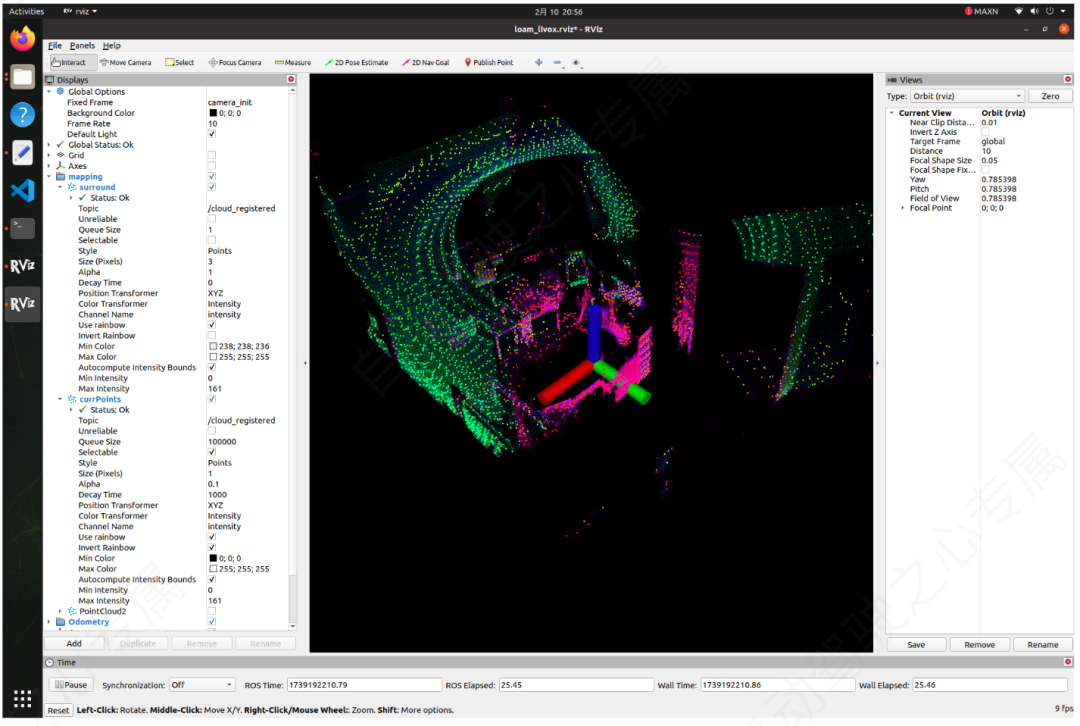This screenshot has height=726, width=1080.
Task: Pick the Measure tool
Action: click(x=293, y=62)
